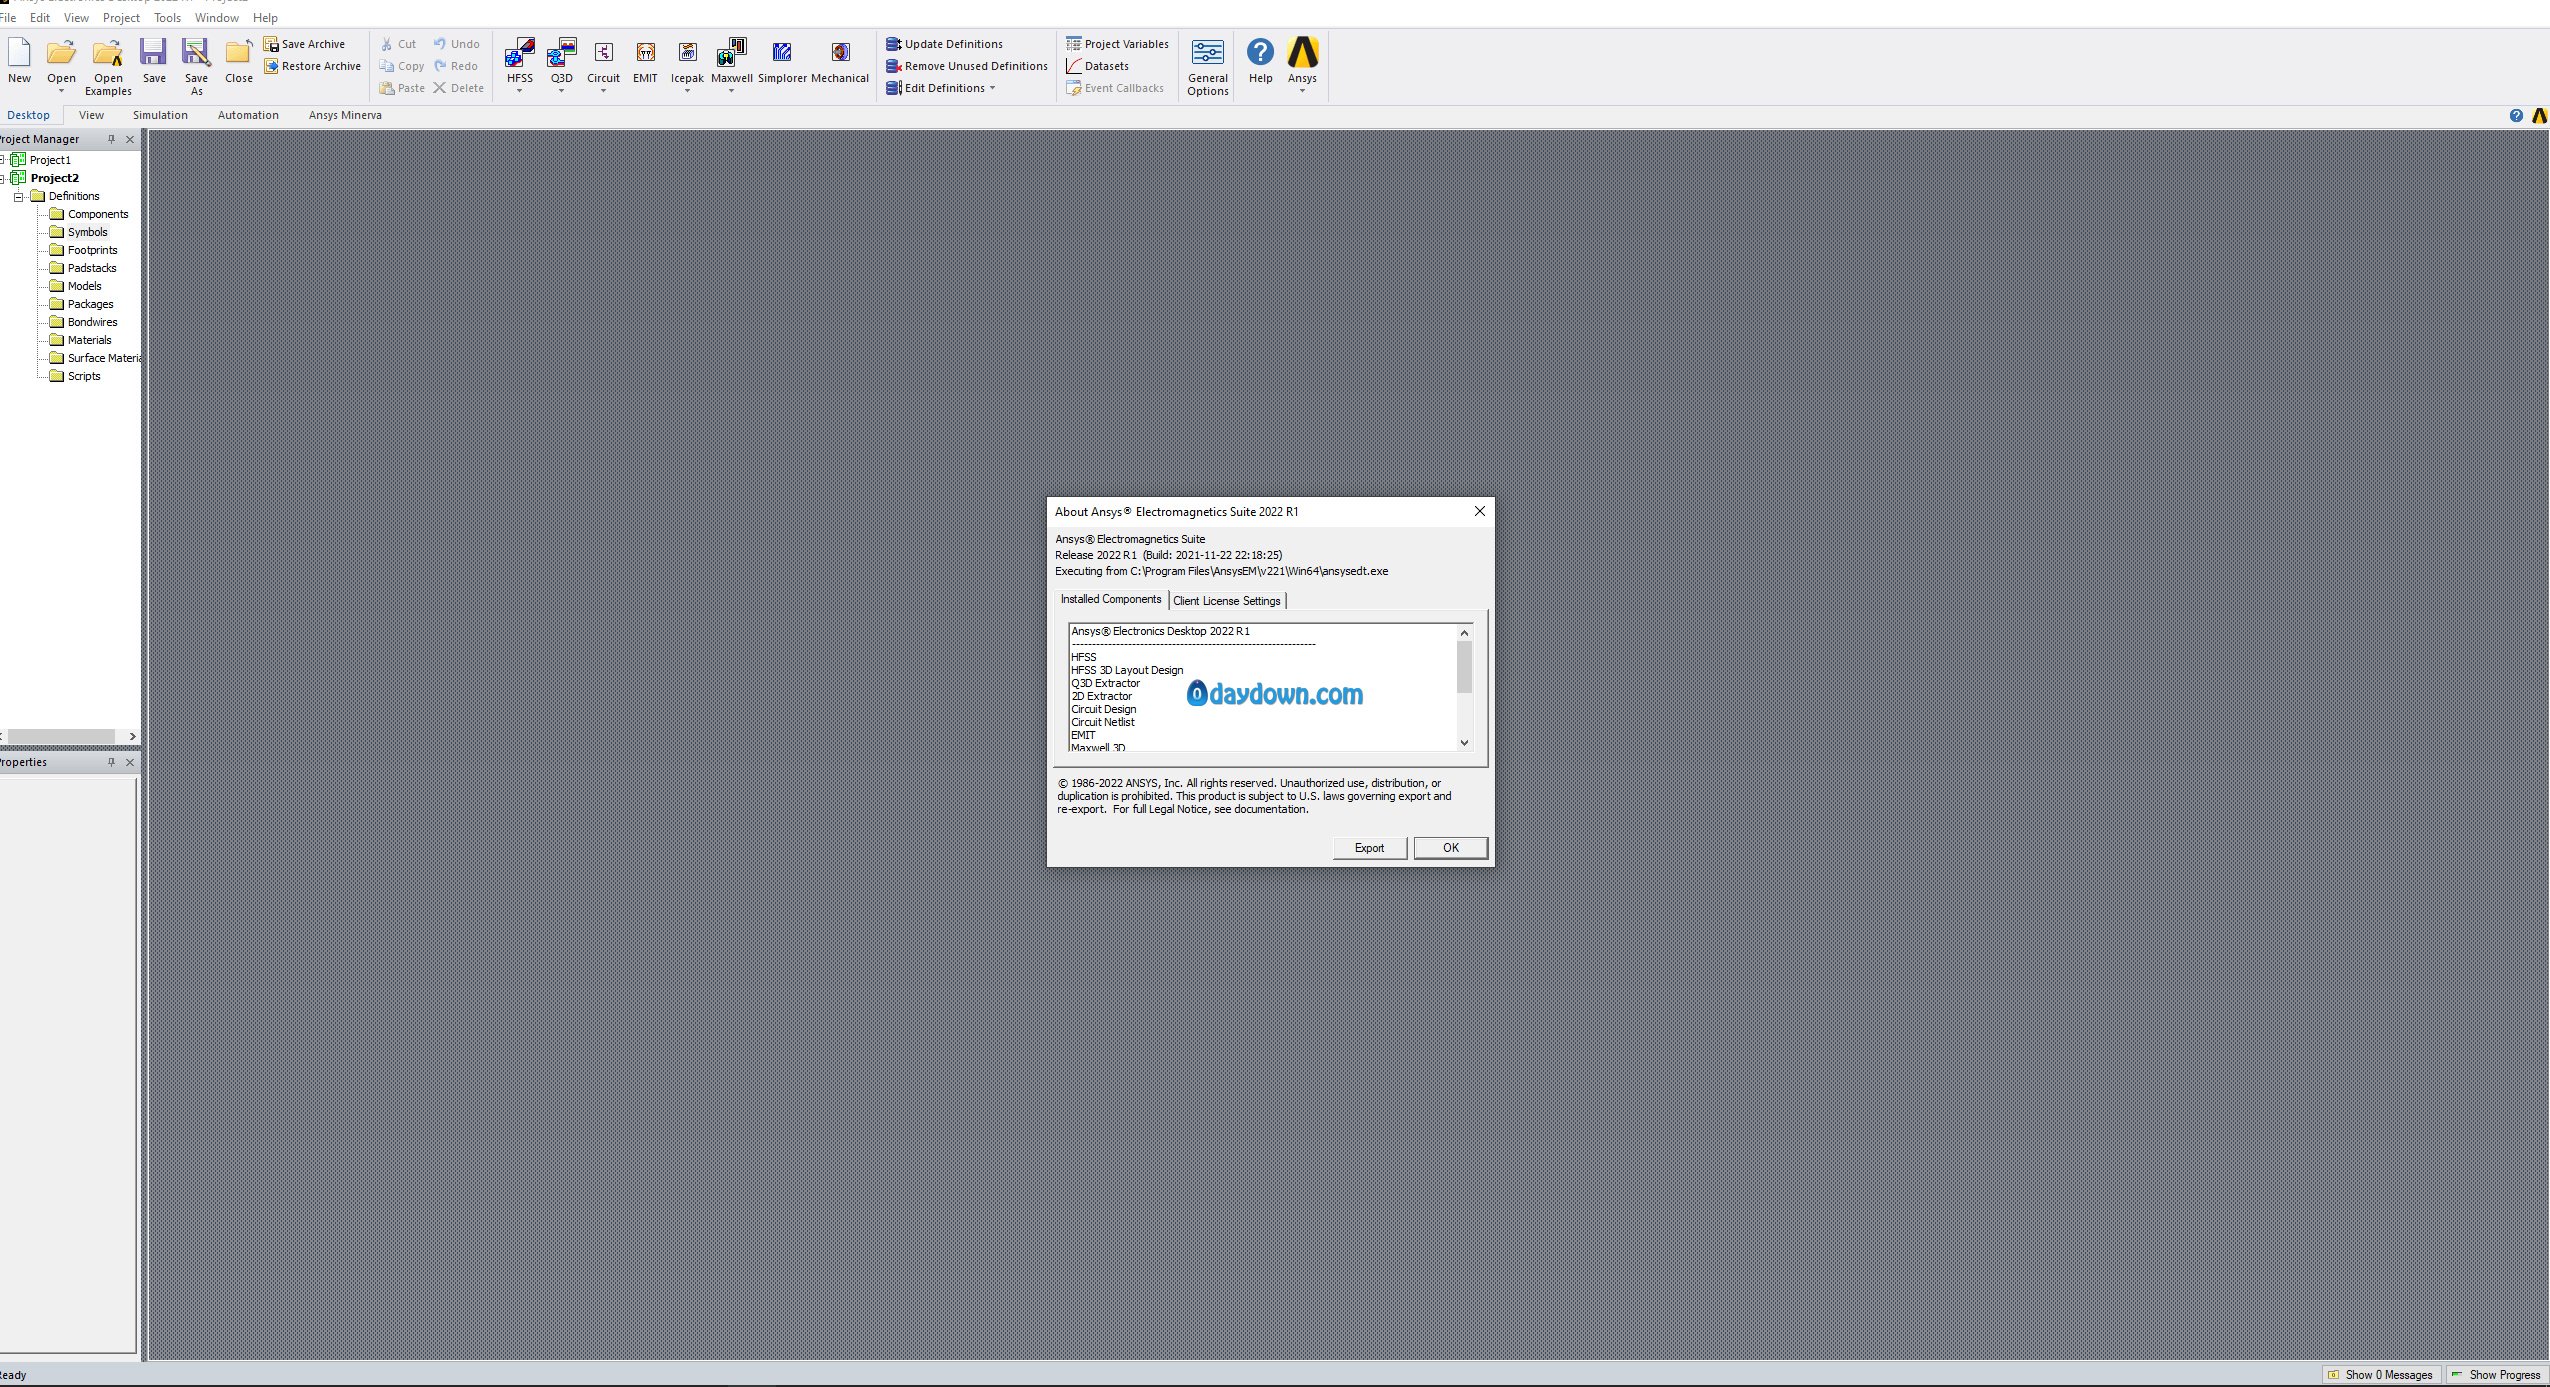Click OK in the About dialog
The width and height of the screenshot is (2550, 1387).
[1450, 848]
